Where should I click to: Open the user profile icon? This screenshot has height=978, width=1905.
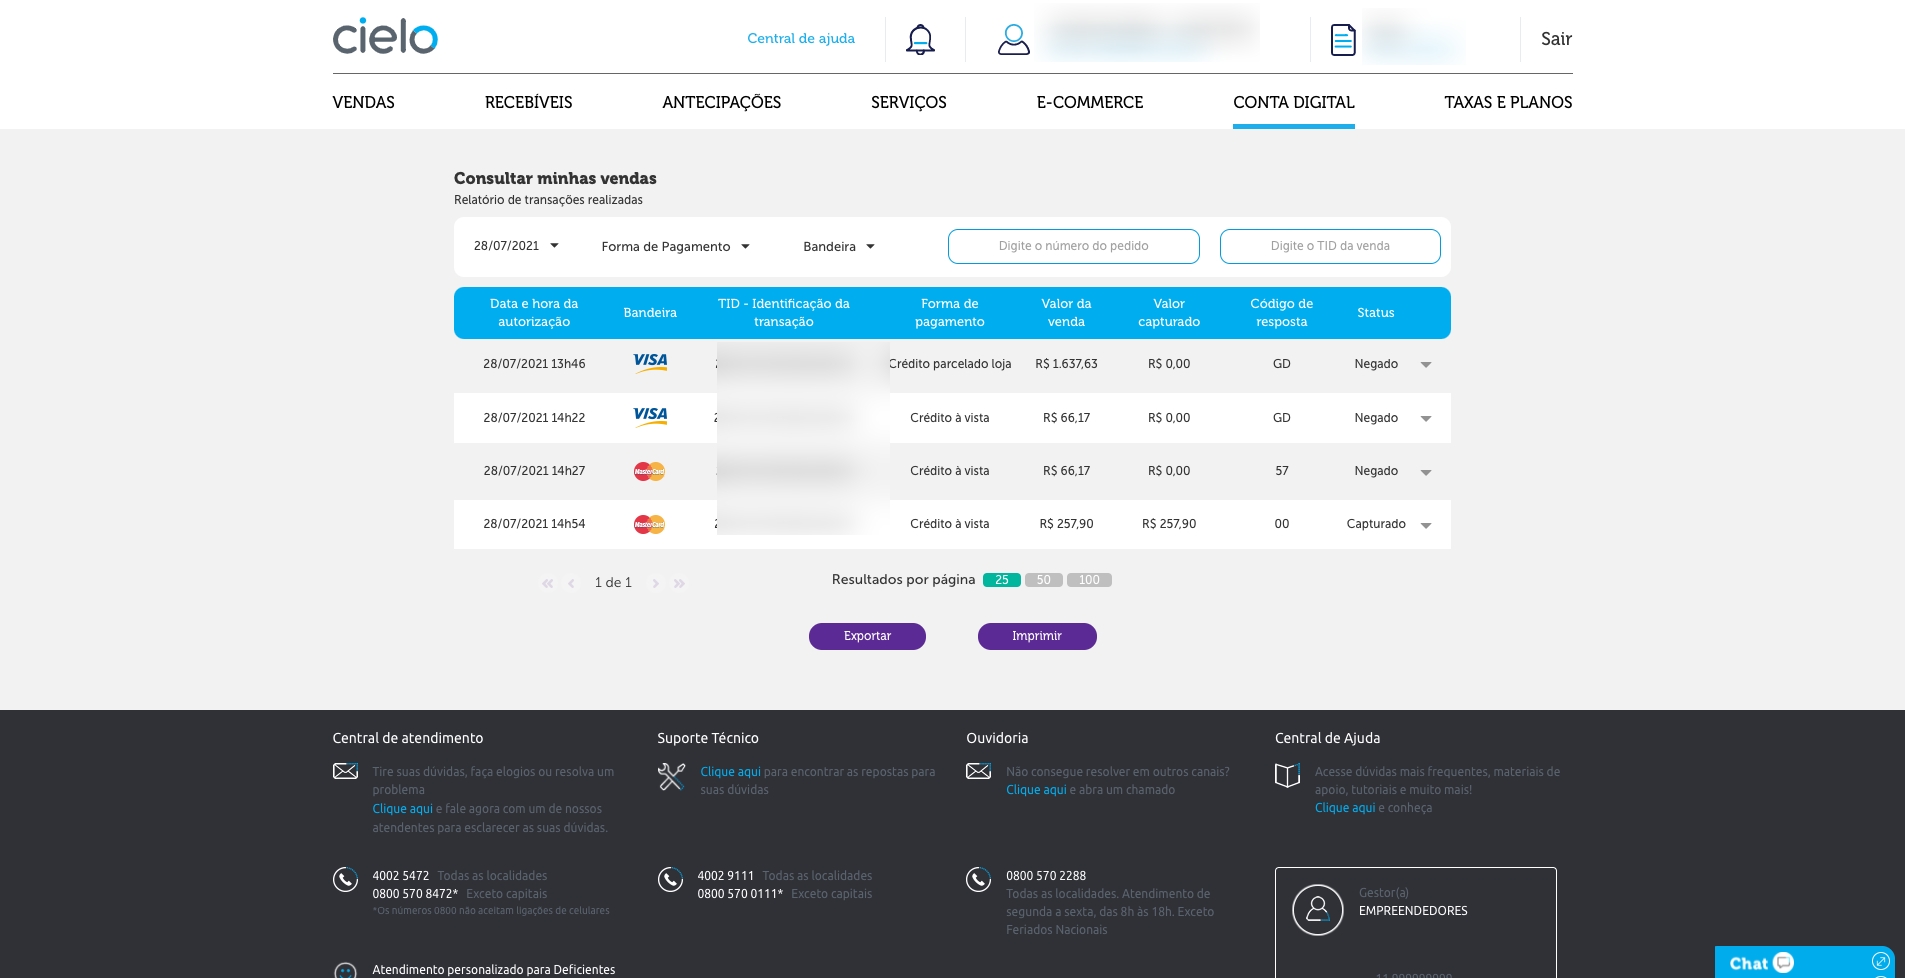(x=1013, y=40)
